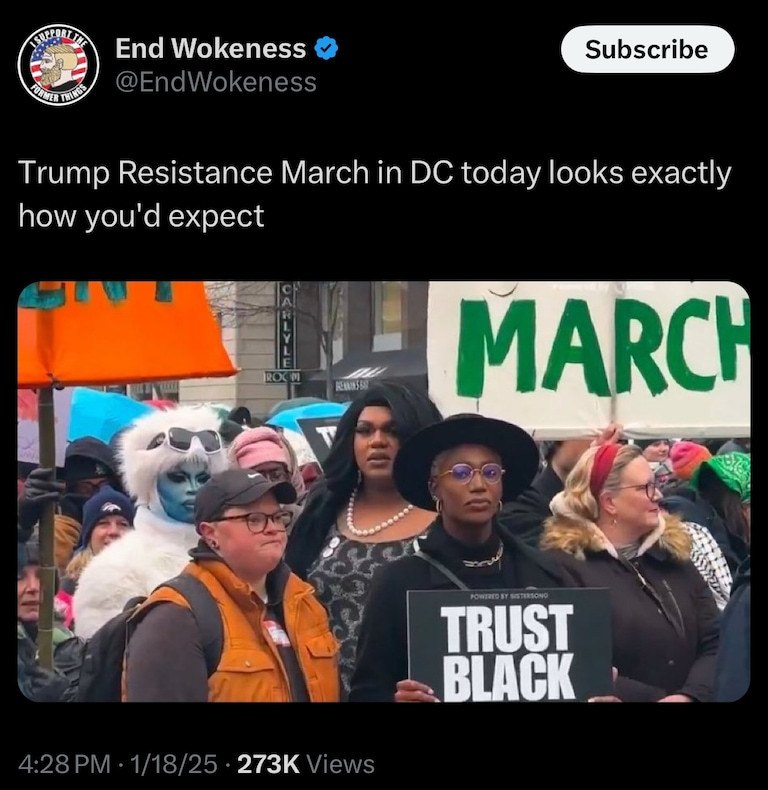Play the embedded march video
The height and width of the screenshot is (790, 768).
384,491
